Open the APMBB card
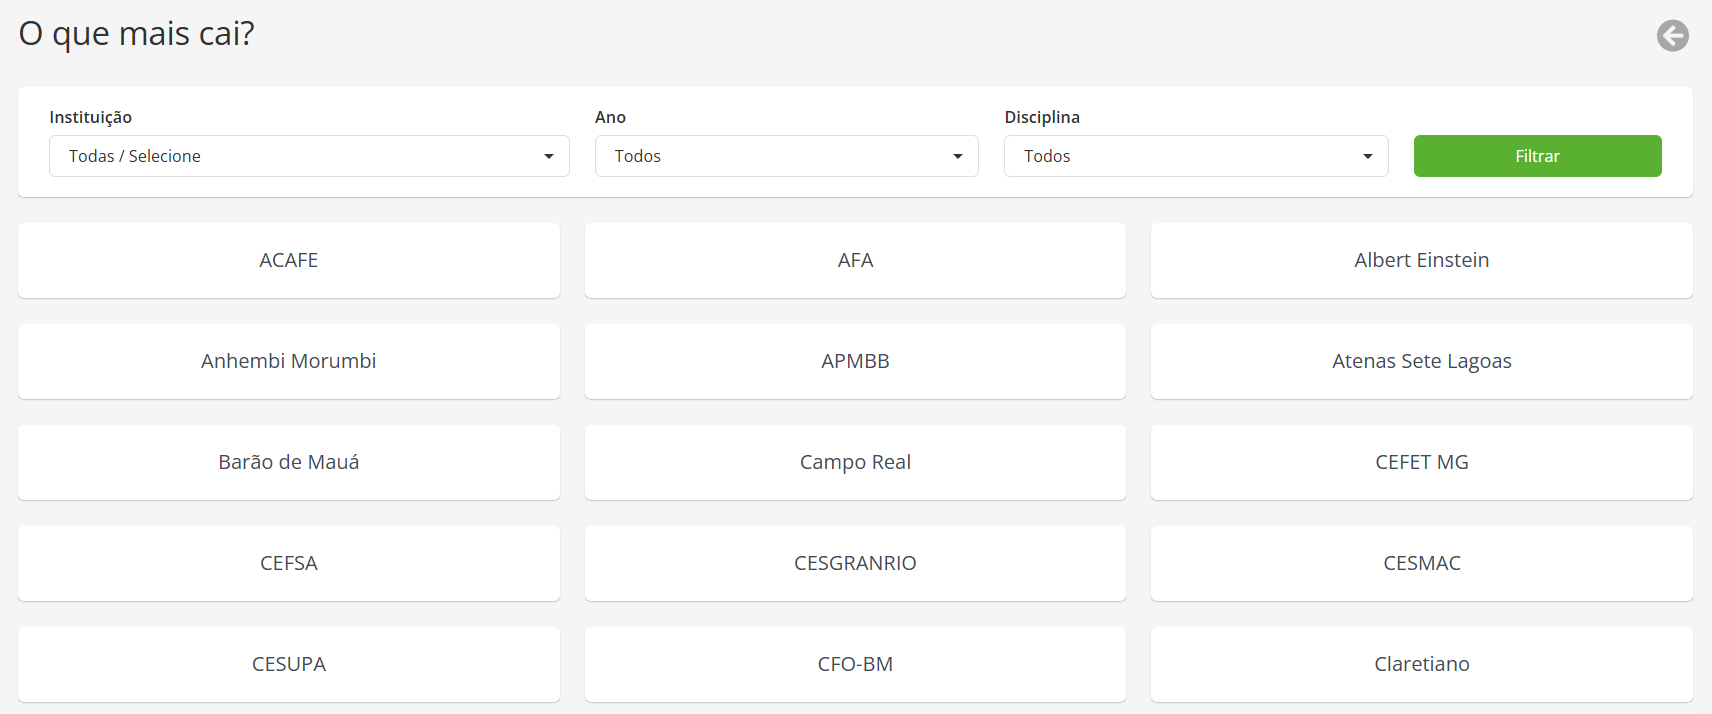Image resolution: width=1712 pixels, height=714 pixels. pos(855,361)
